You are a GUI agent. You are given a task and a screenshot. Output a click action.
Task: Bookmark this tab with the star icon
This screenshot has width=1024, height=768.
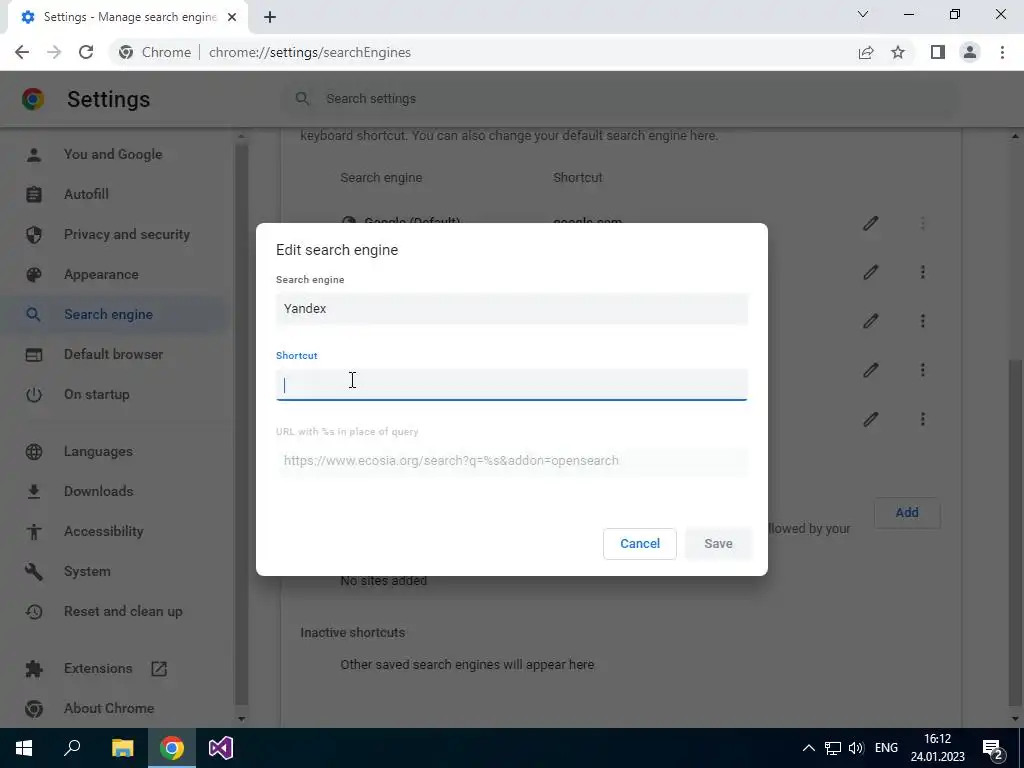898,52
